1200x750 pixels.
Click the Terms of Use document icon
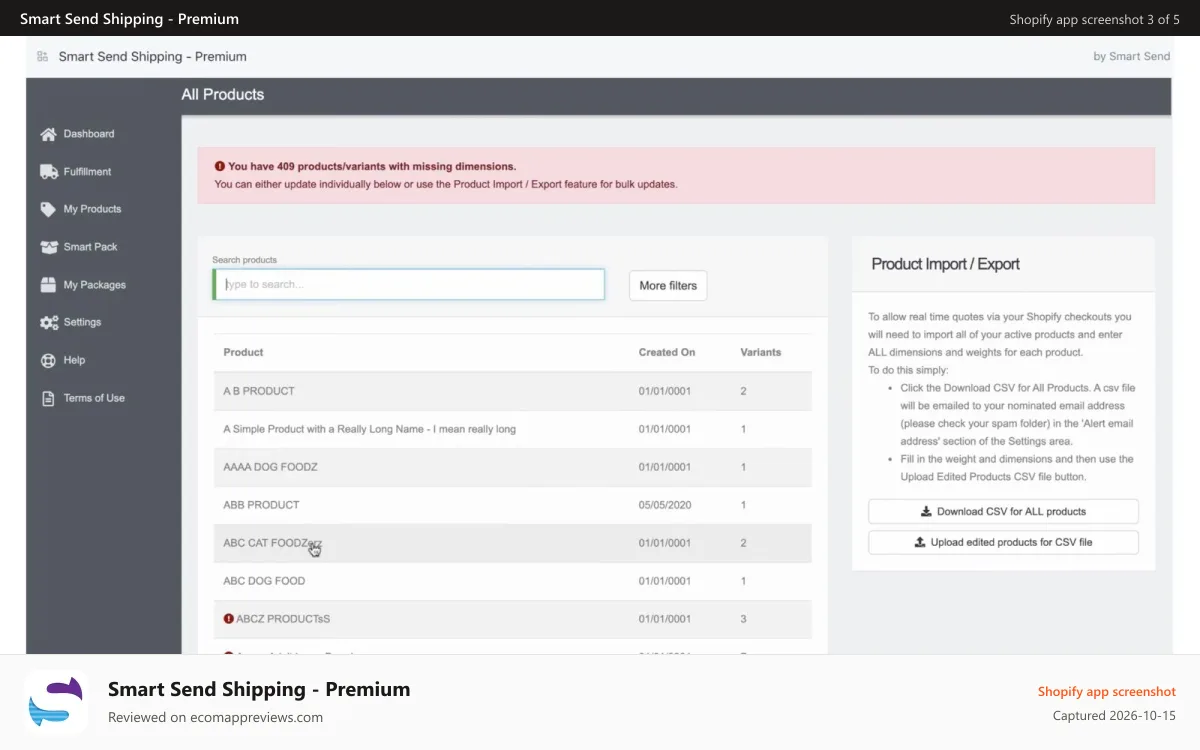[48, 398]
